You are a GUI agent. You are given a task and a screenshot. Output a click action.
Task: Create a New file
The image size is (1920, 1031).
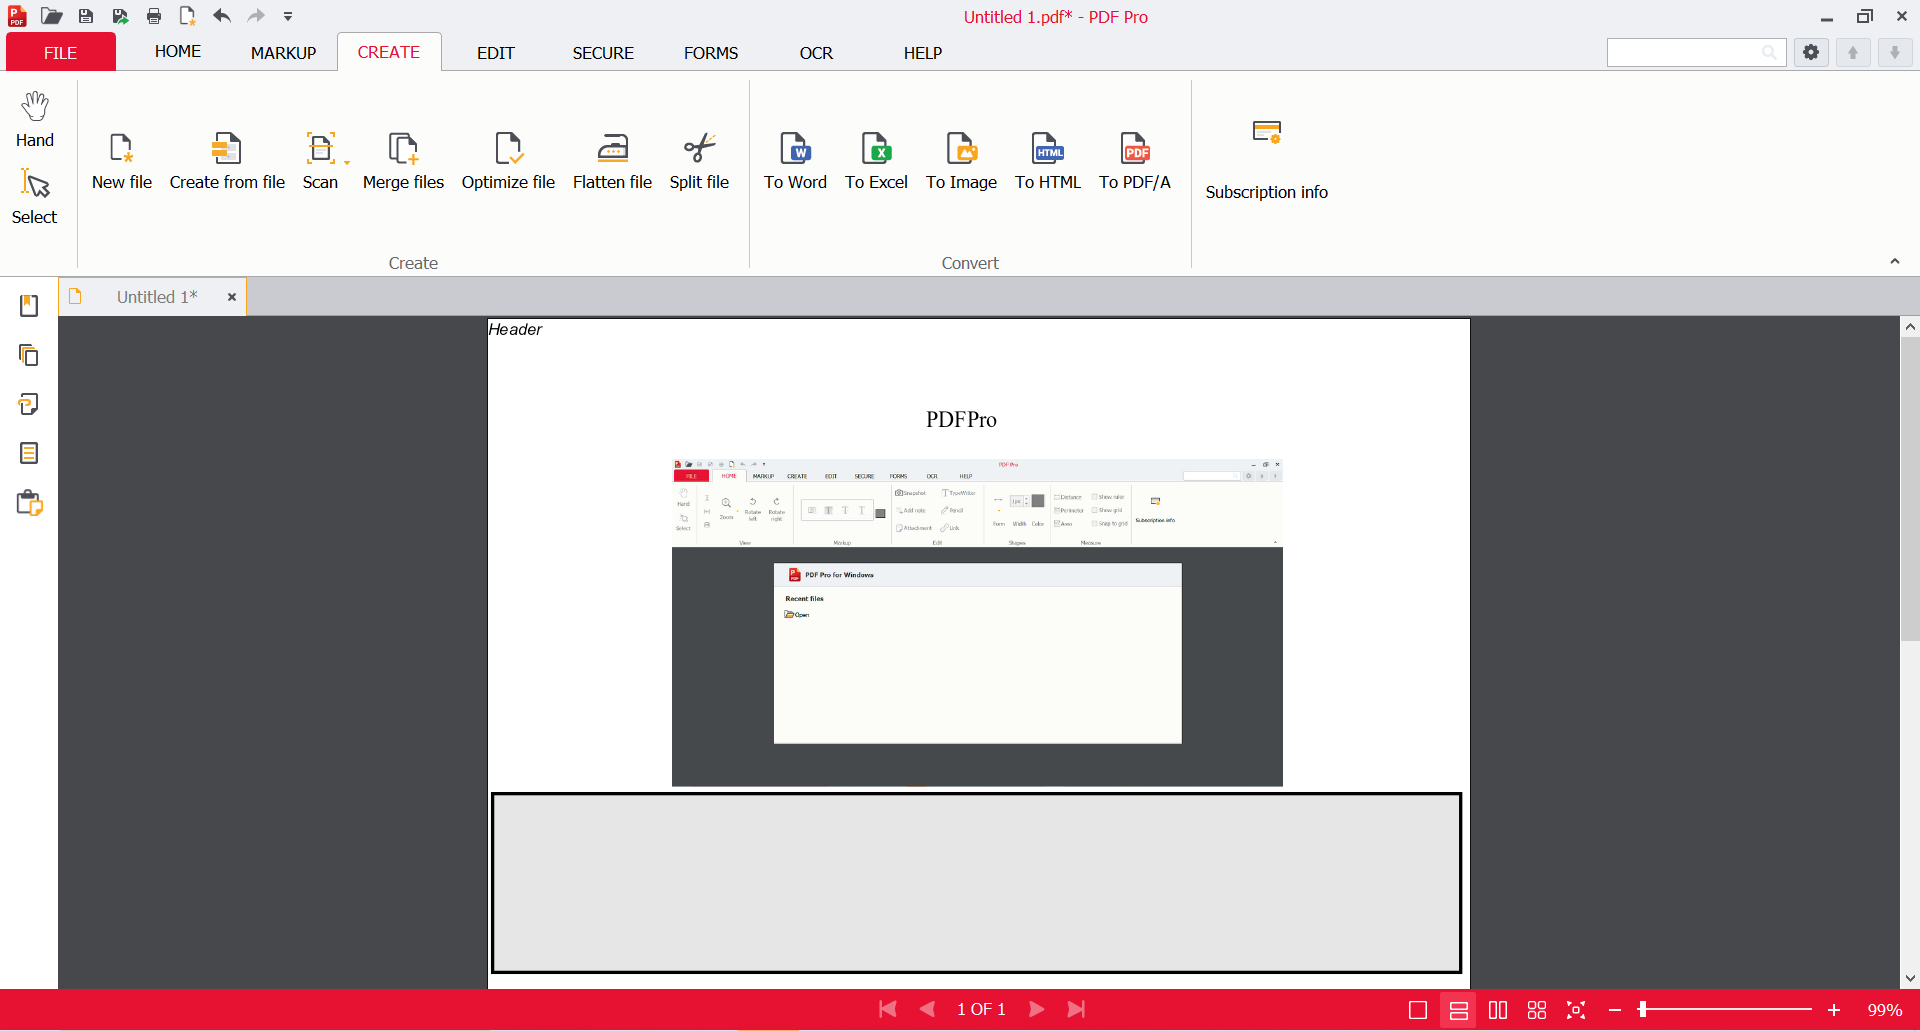pos(122,161)
